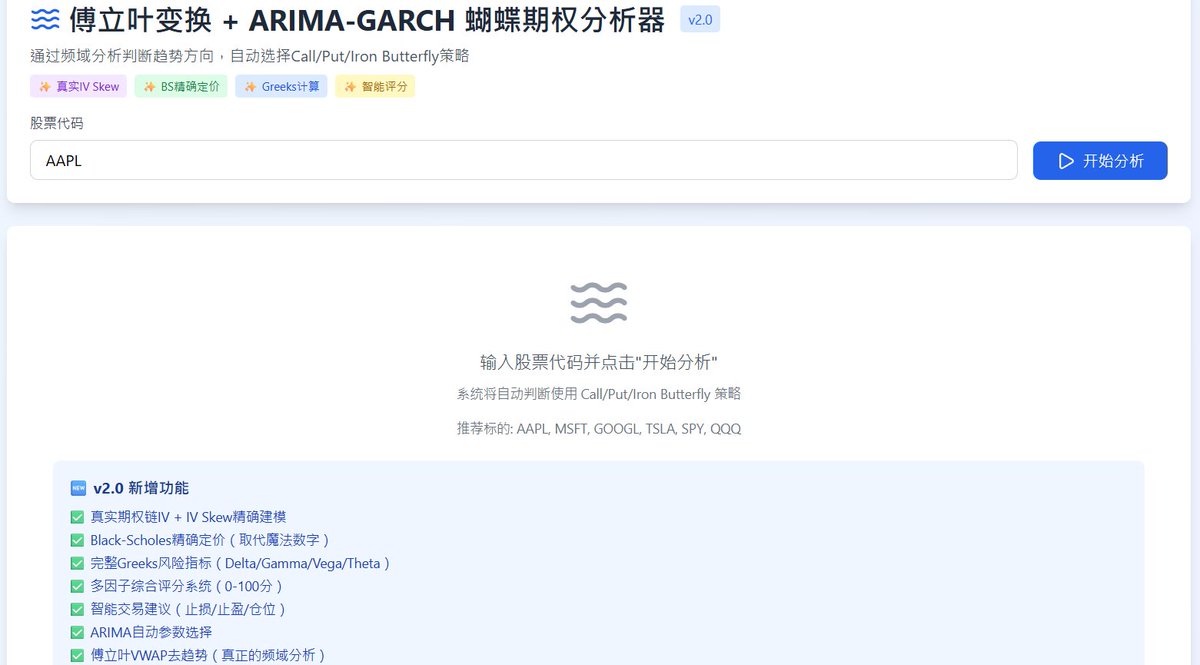Viewport: 1200px width, 665px height.
Task: Click the green check icon for 真实期权链IV
Action: [x=77, y=517]
